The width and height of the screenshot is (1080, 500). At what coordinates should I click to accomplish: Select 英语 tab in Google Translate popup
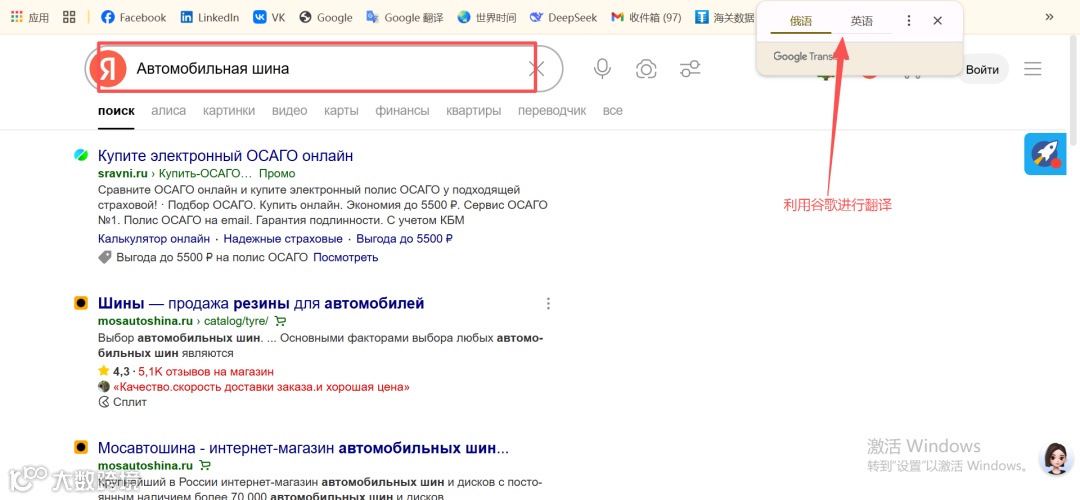pos(861,21)
